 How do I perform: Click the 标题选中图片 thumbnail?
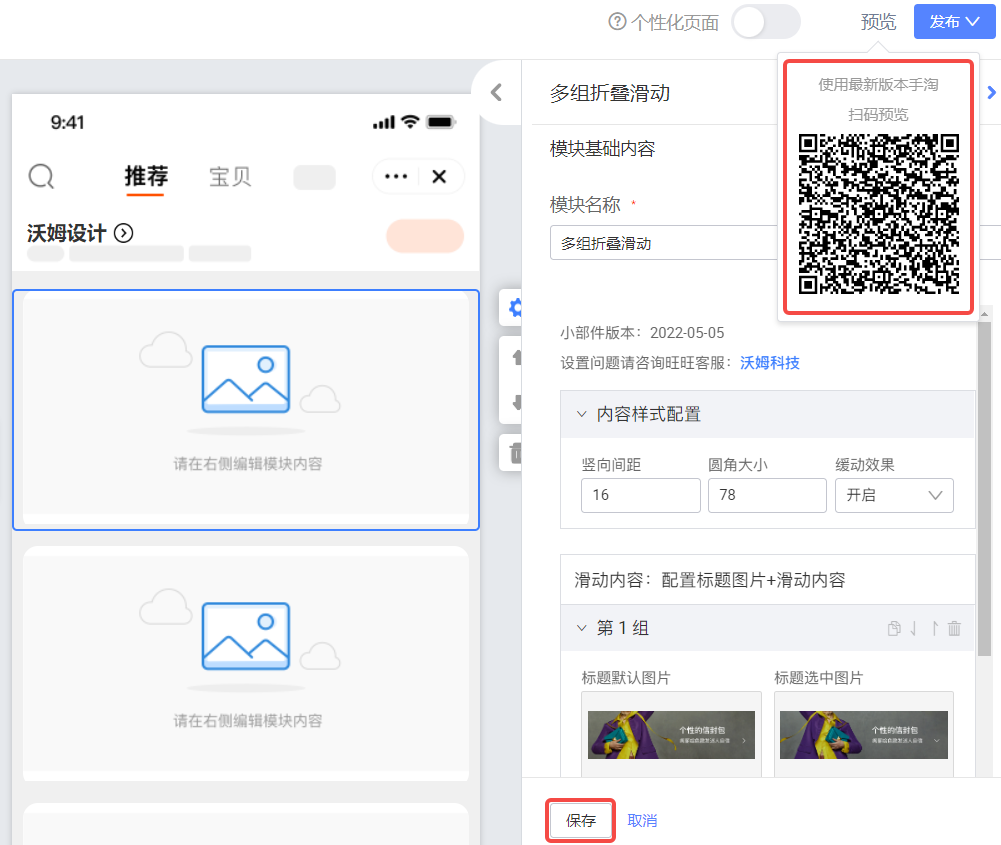point(864,735)
